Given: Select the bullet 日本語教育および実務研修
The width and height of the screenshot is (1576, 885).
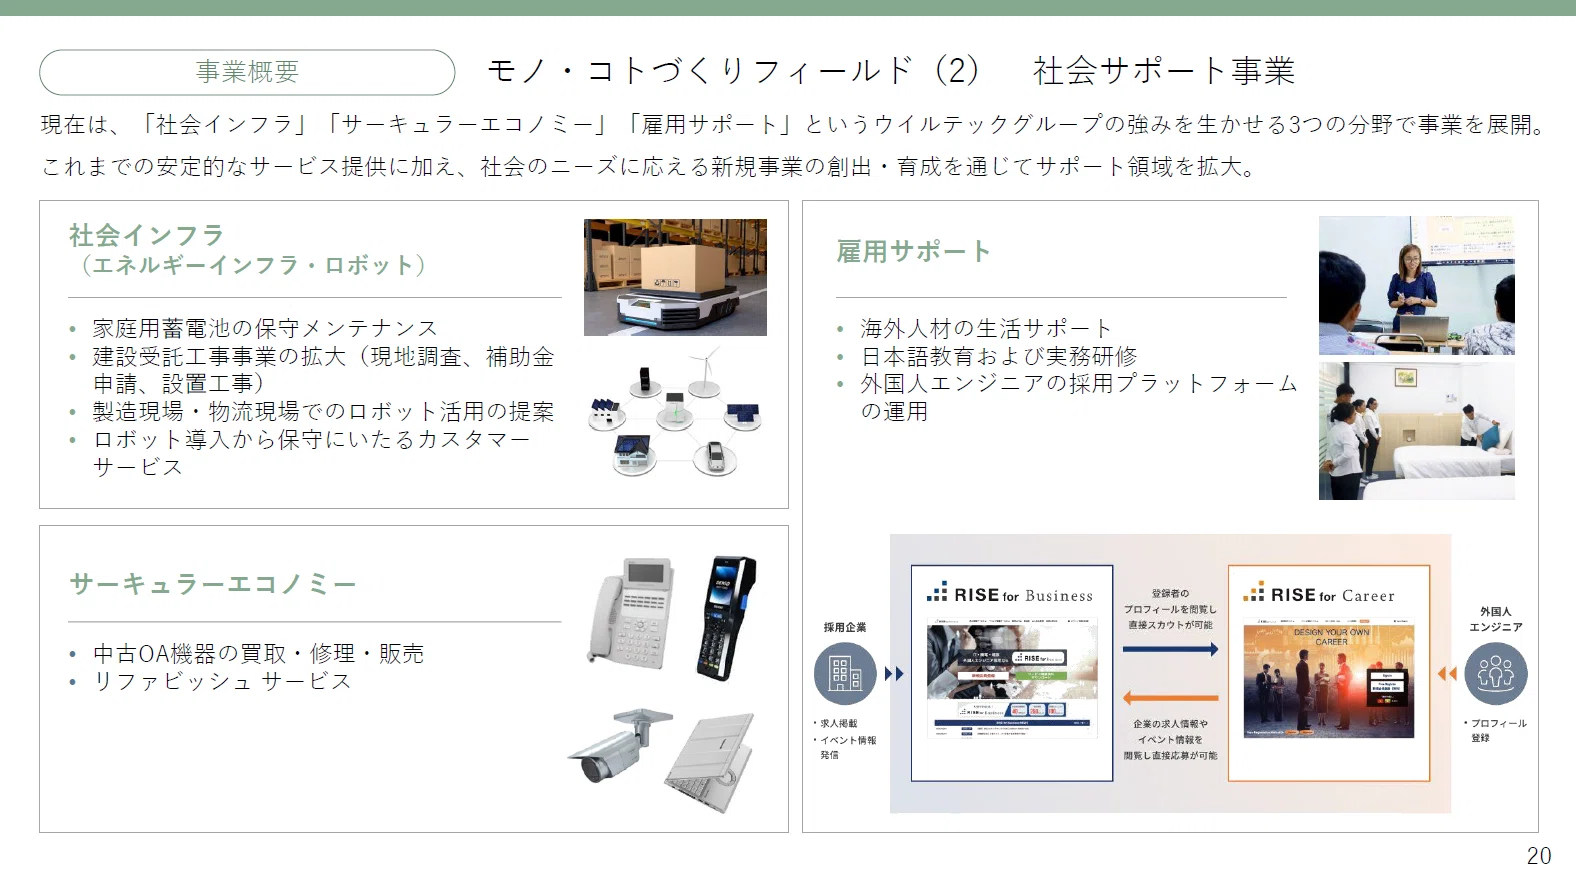Looking at the screenshot, I should [x=999, y=356].
